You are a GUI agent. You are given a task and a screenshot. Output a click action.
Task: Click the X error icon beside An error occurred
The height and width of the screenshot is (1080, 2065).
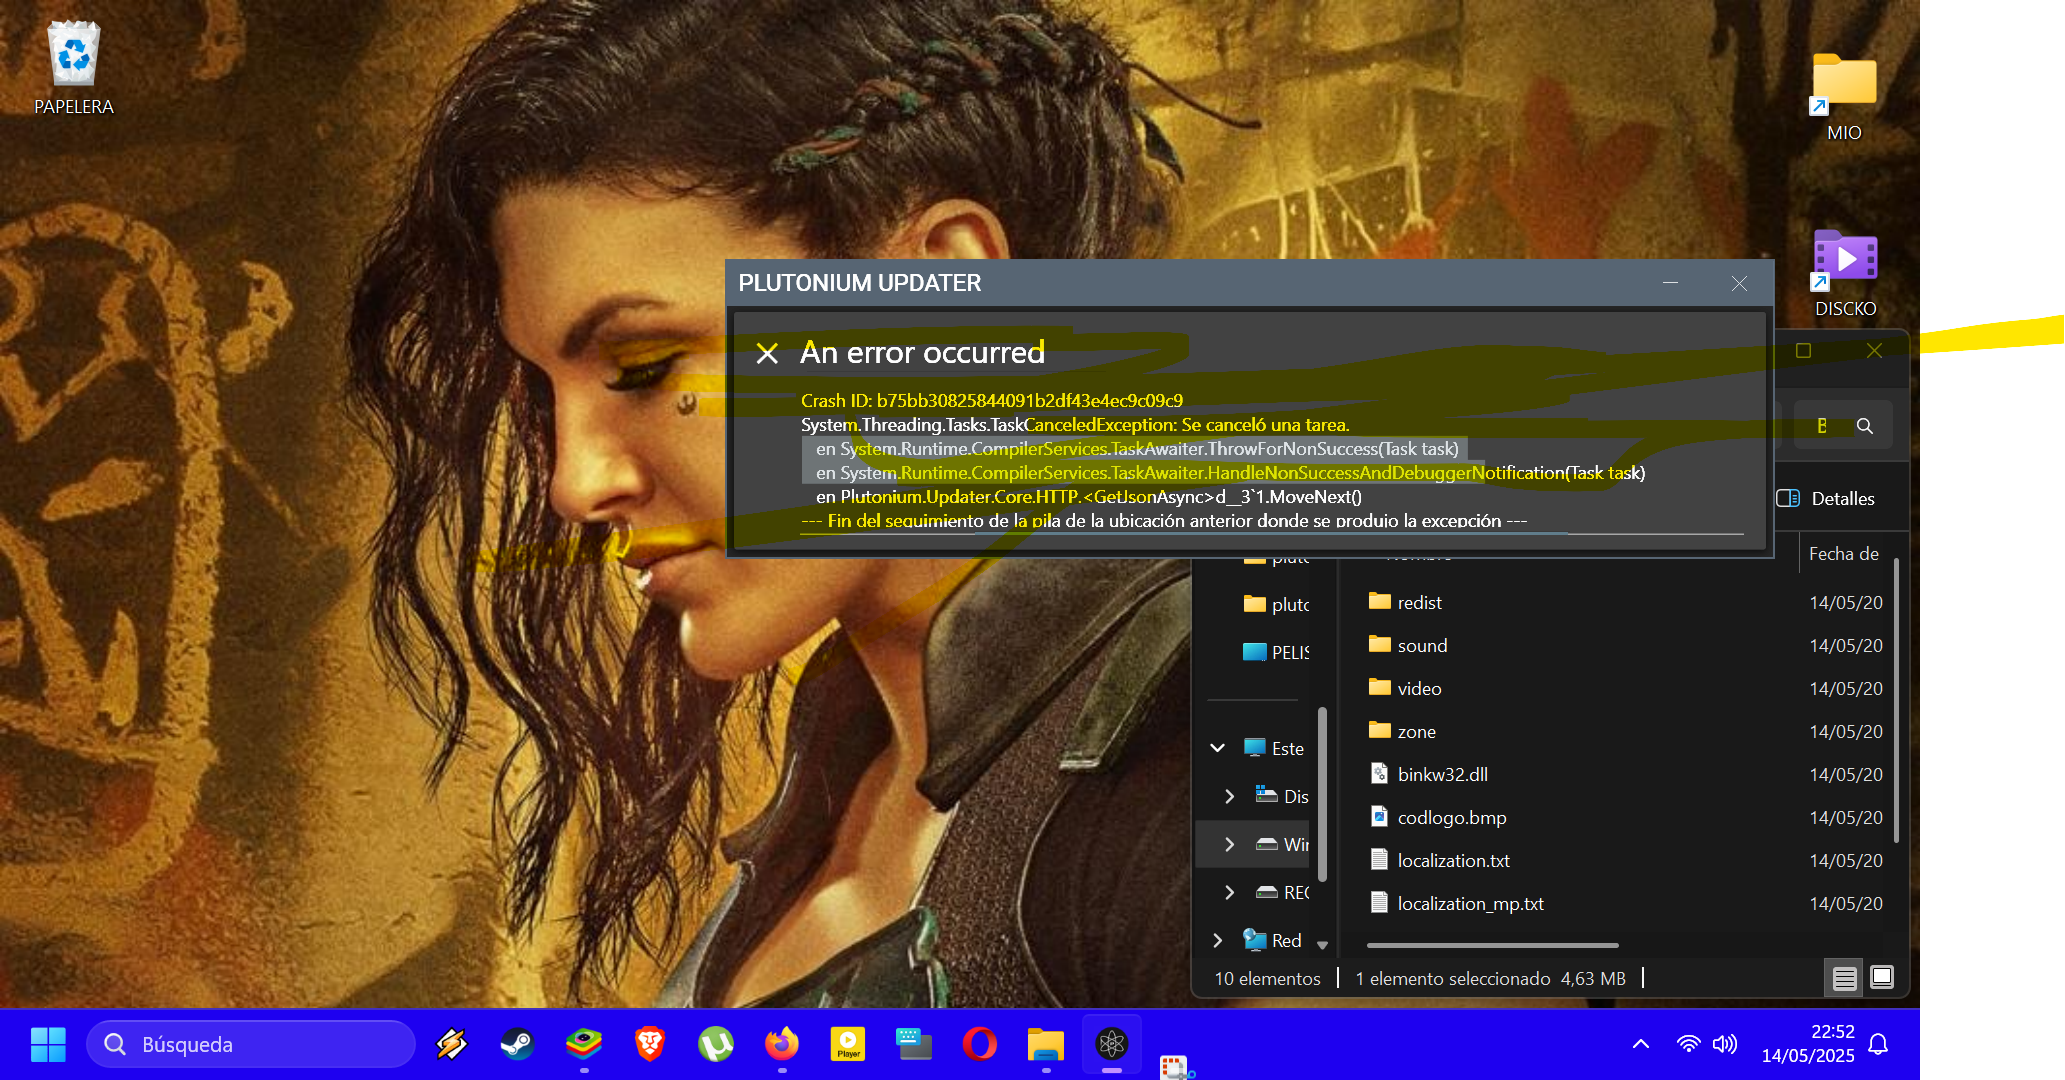click(767, 353)
